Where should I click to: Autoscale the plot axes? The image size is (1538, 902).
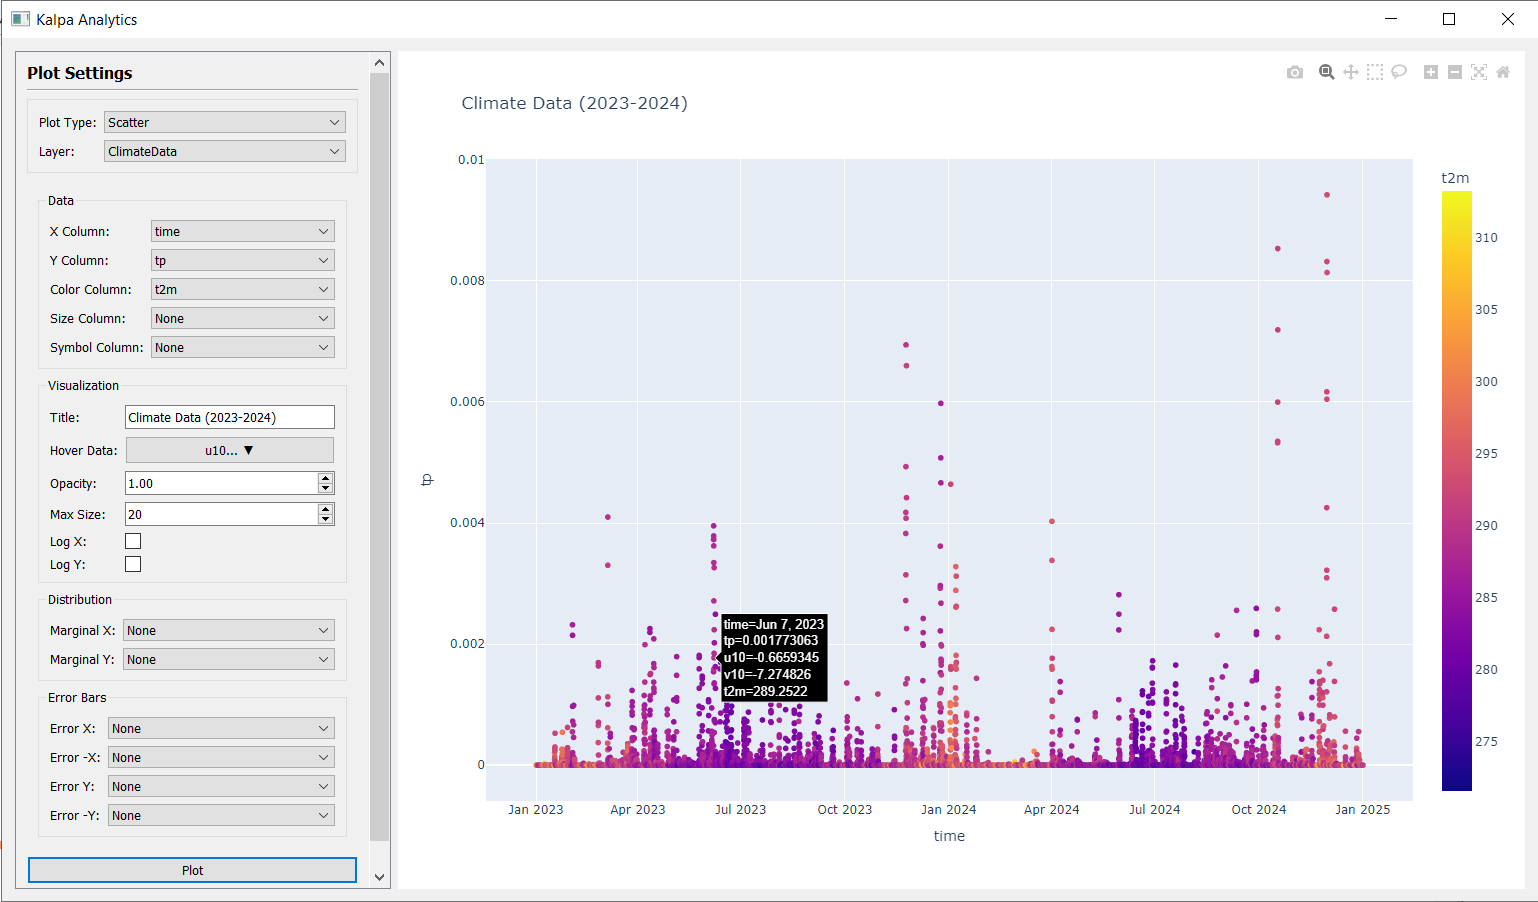pyautogui.click(x=1479, y=72)
